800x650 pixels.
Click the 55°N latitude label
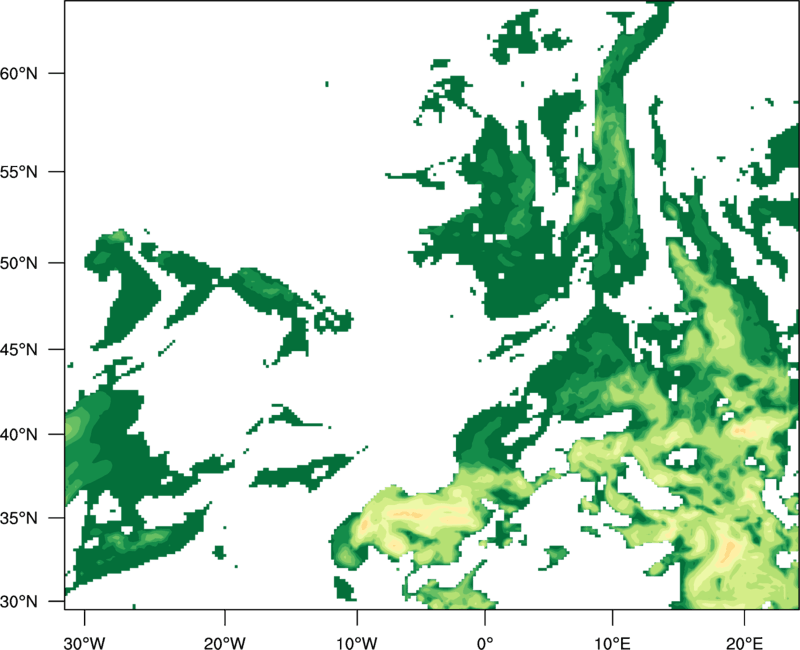[x=19, y=171]
